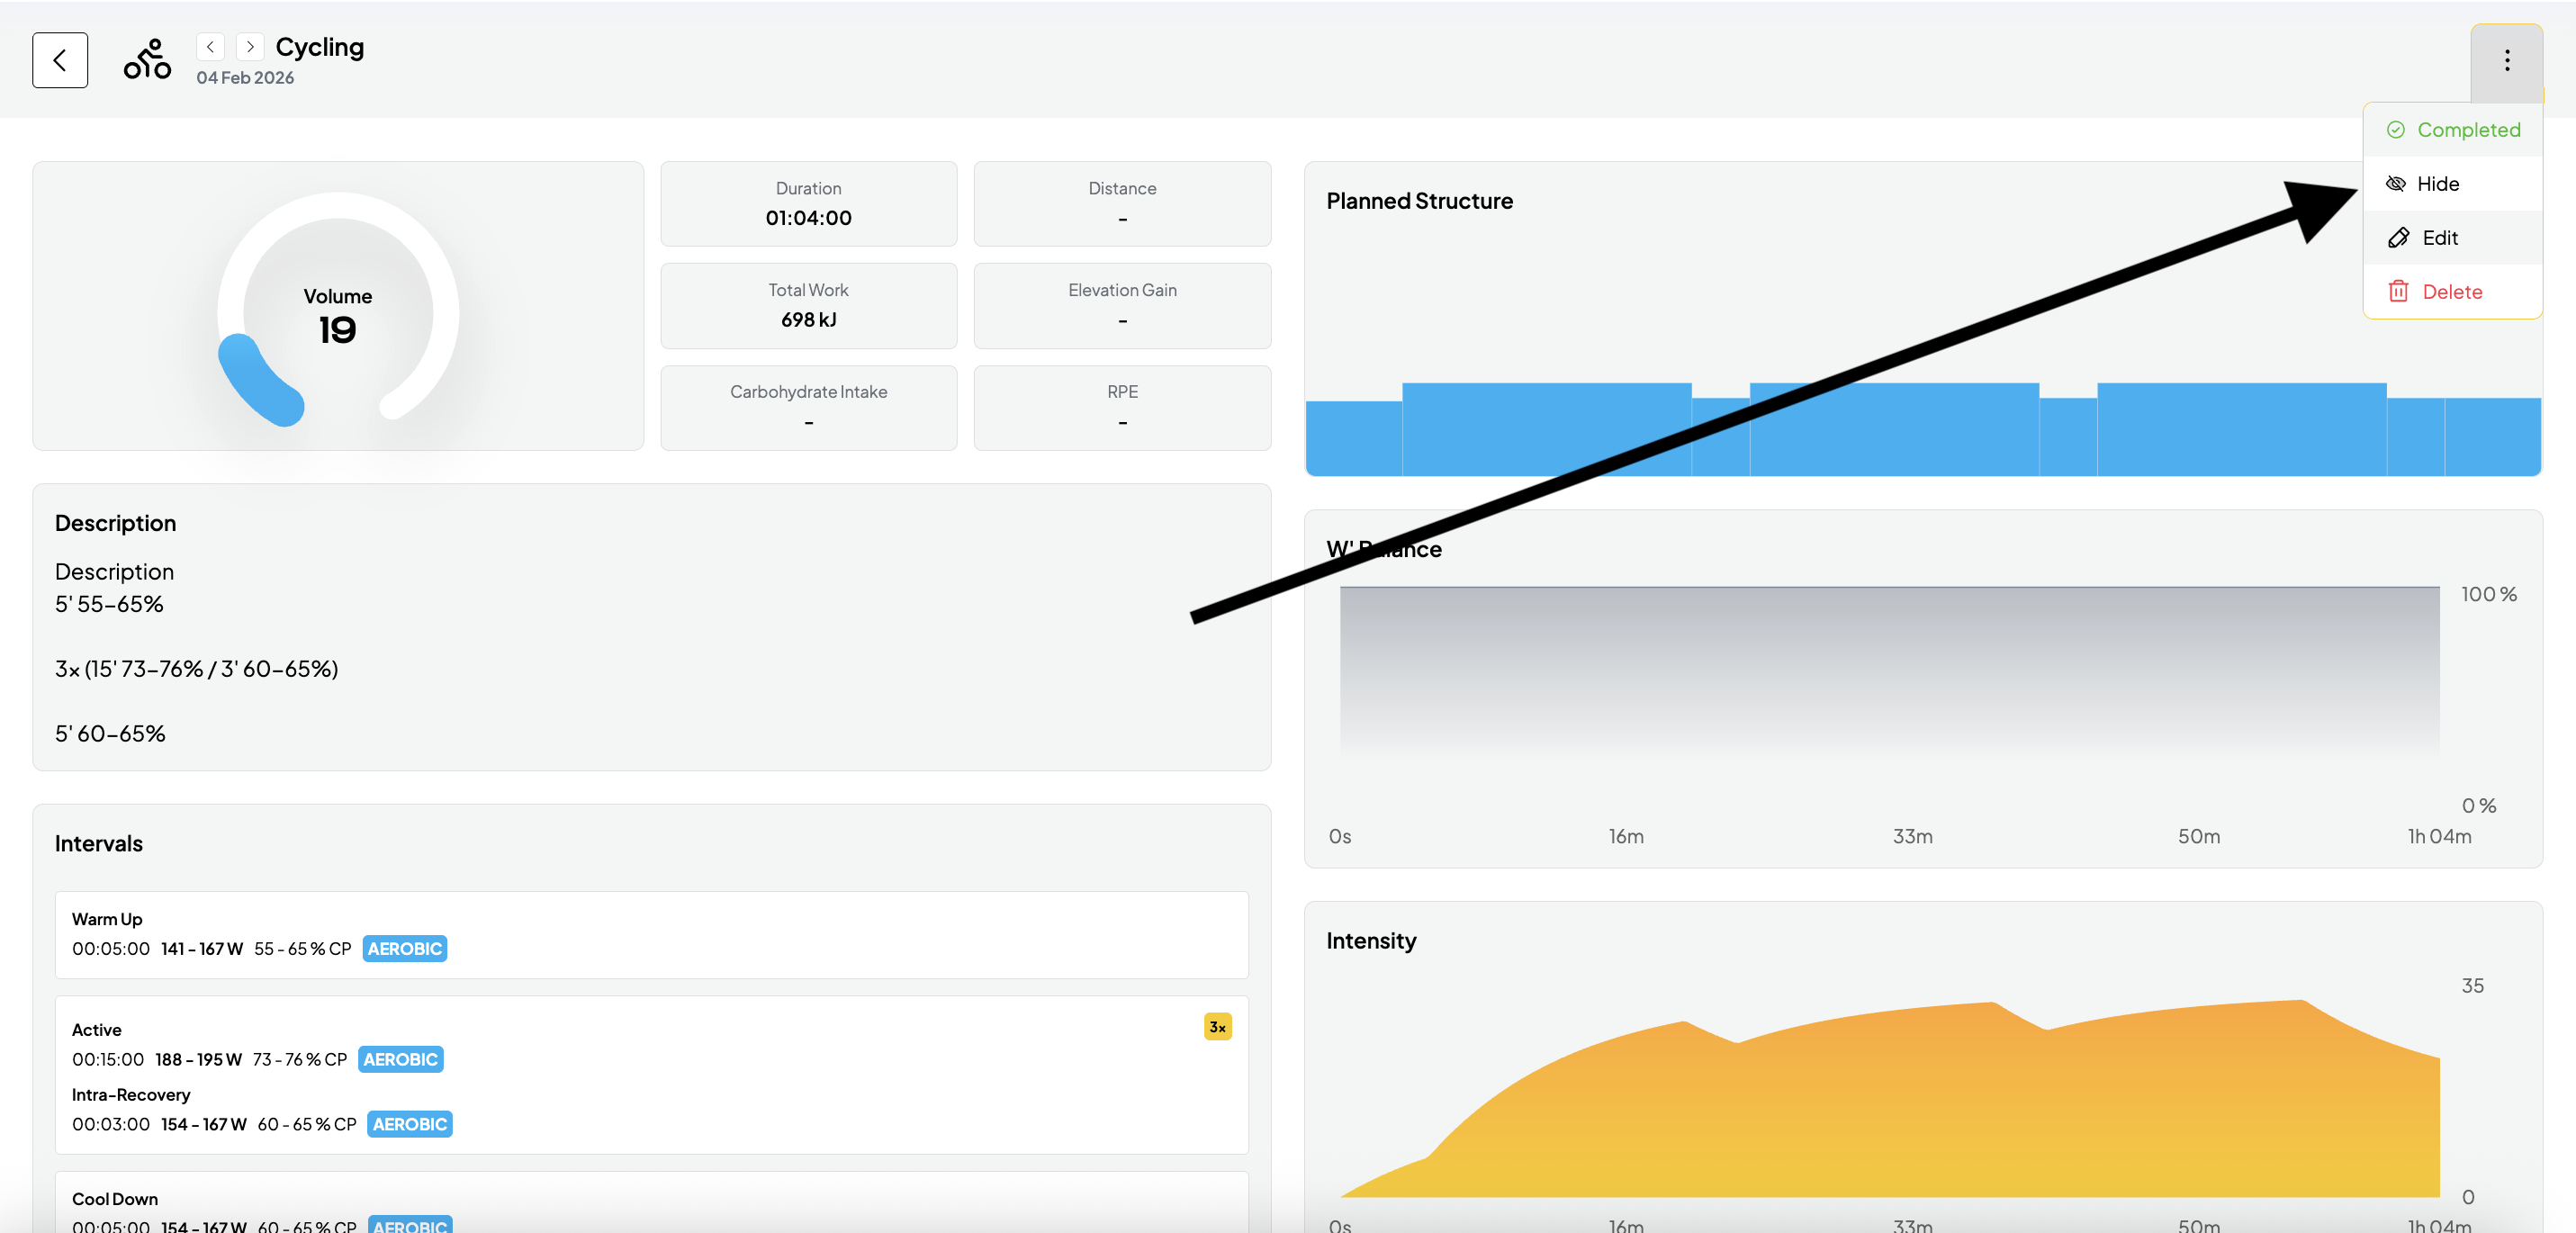Viewport: 2576px width, 1233px height.
Task: Go to next workout chevron
Action: pos(250,47)
